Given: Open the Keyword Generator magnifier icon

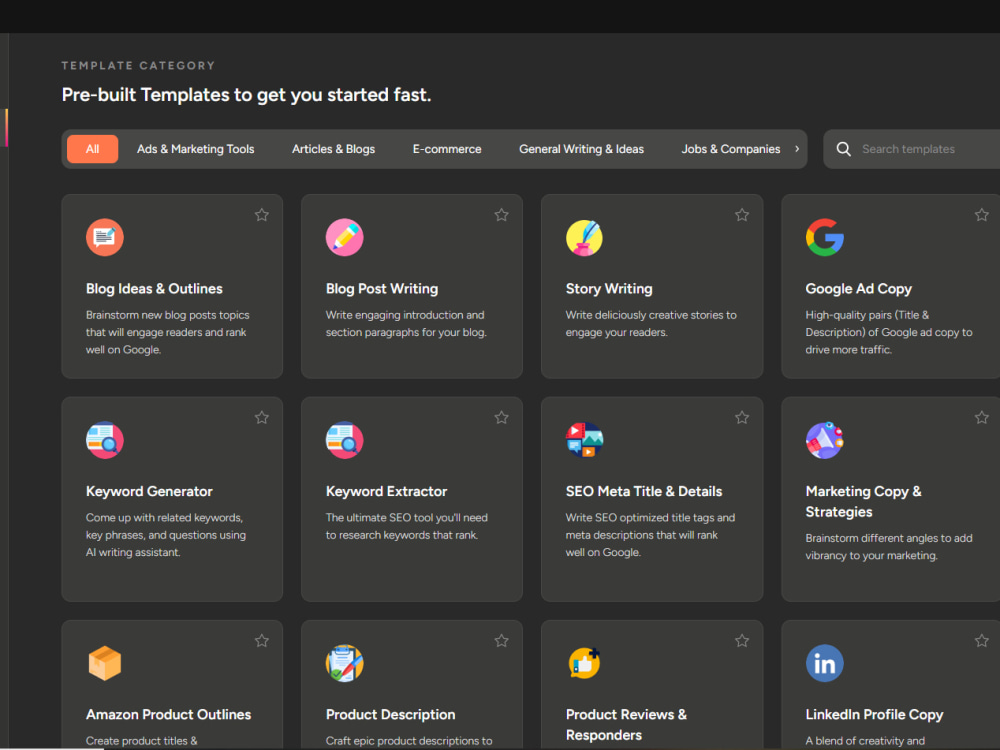Looking at the screenshot, I should click(105, 440).
